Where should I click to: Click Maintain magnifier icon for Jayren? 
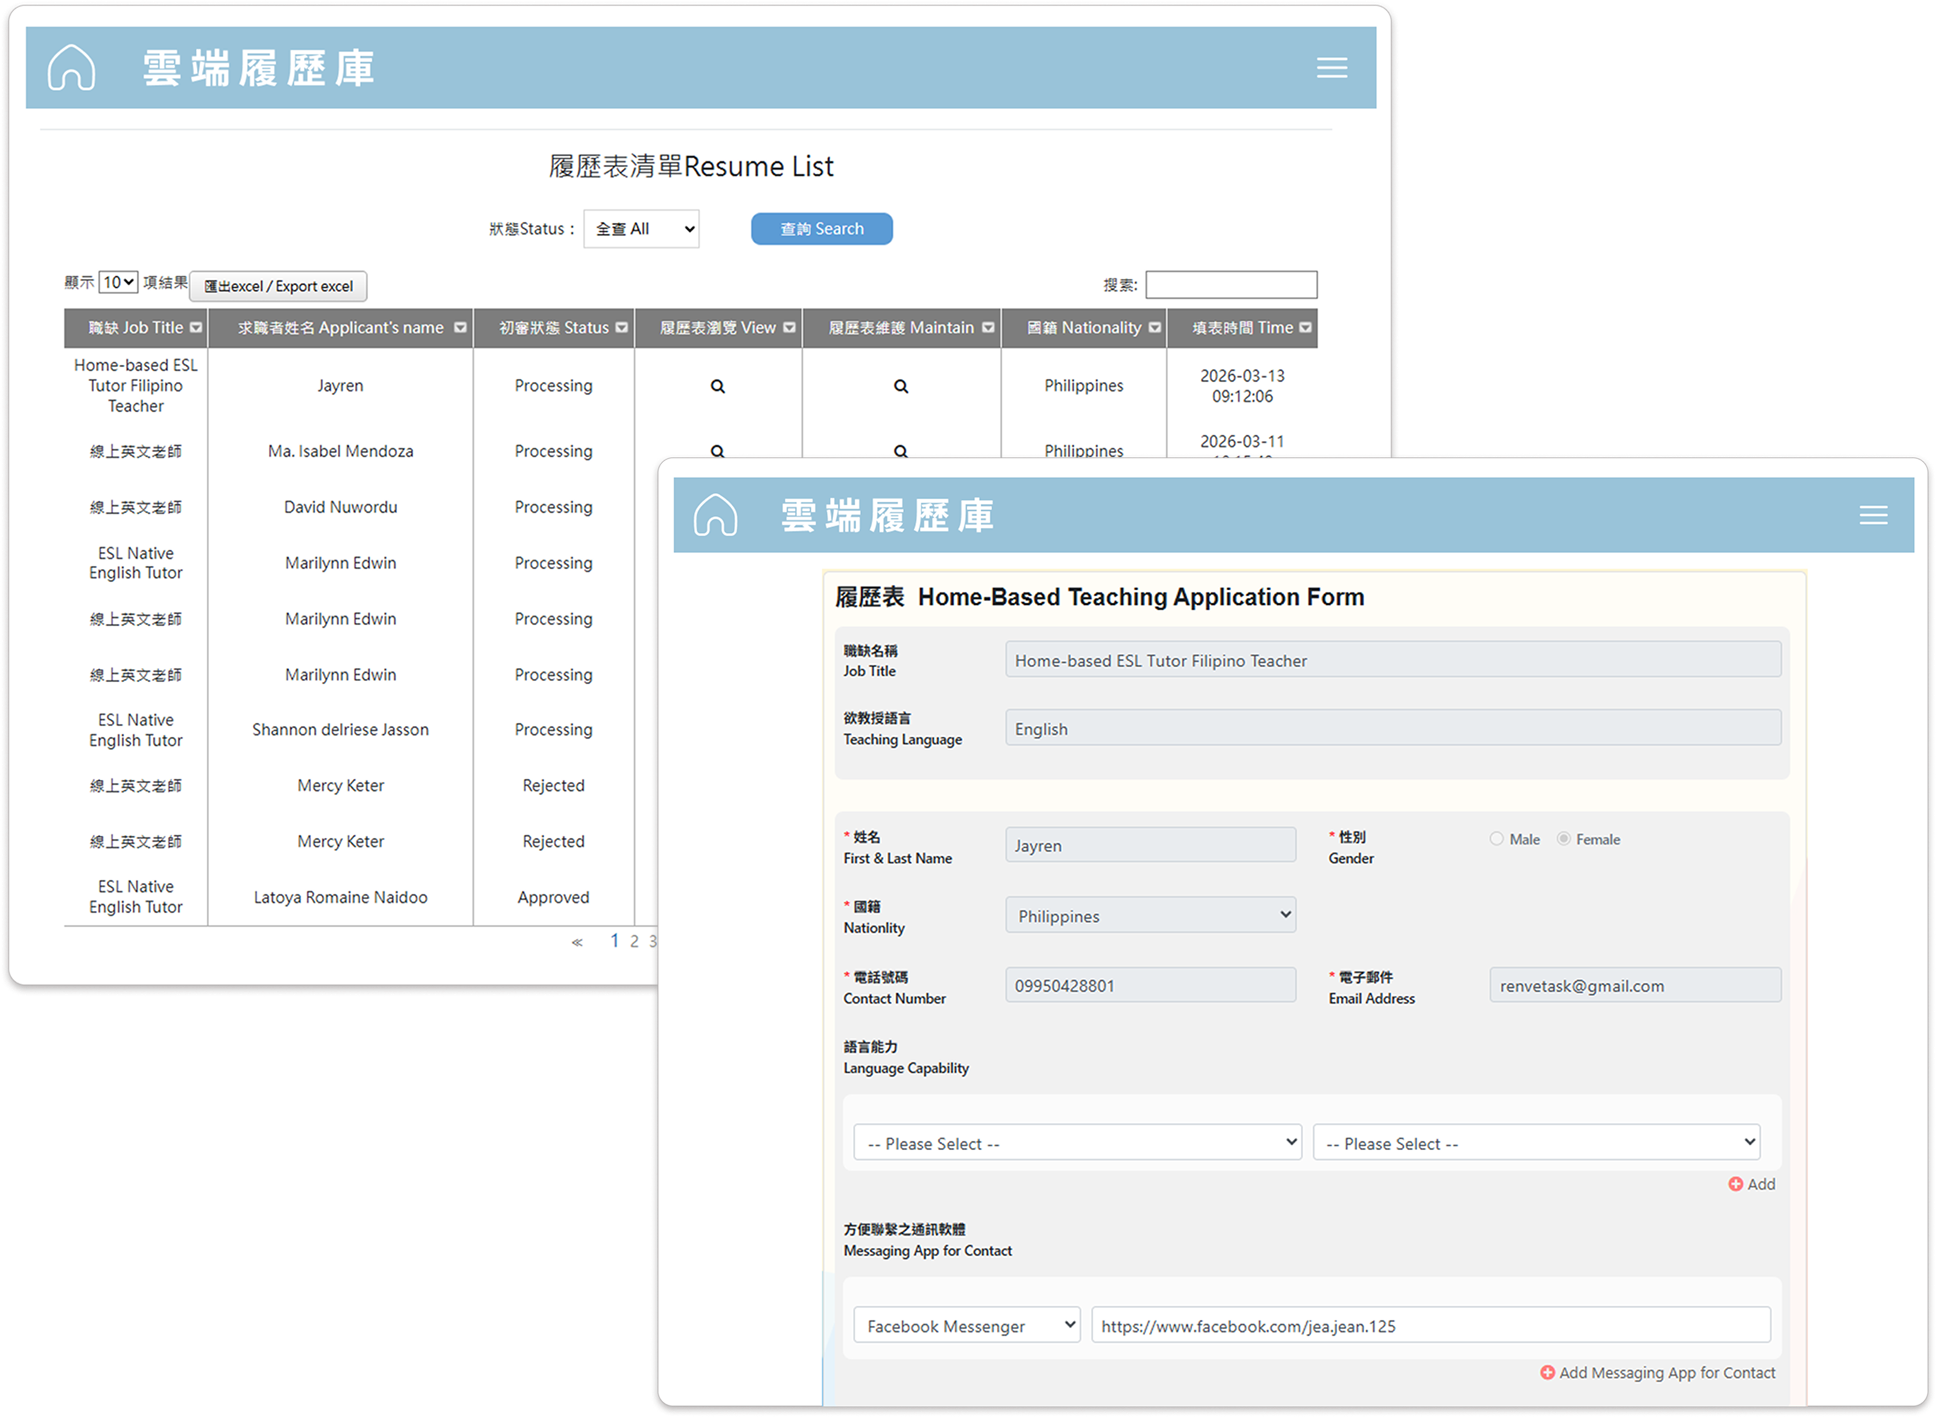point(900,386)
